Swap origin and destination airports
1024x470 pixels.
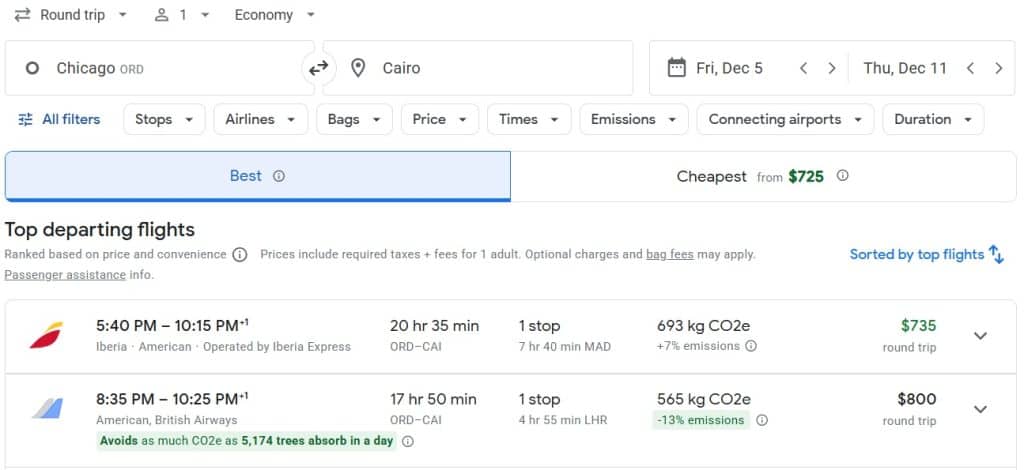(319, 68)
